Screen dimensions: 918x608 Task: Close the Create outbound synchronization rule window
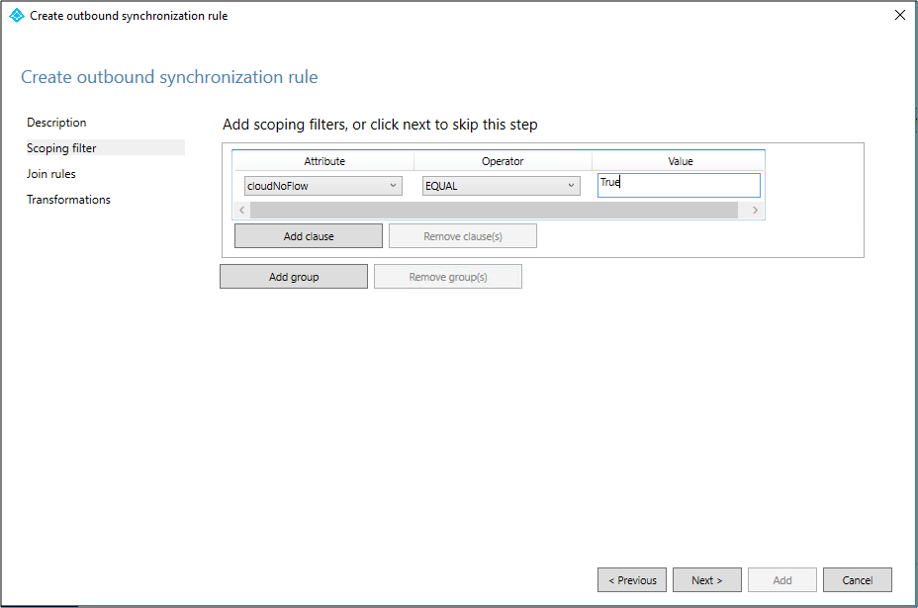900,15
